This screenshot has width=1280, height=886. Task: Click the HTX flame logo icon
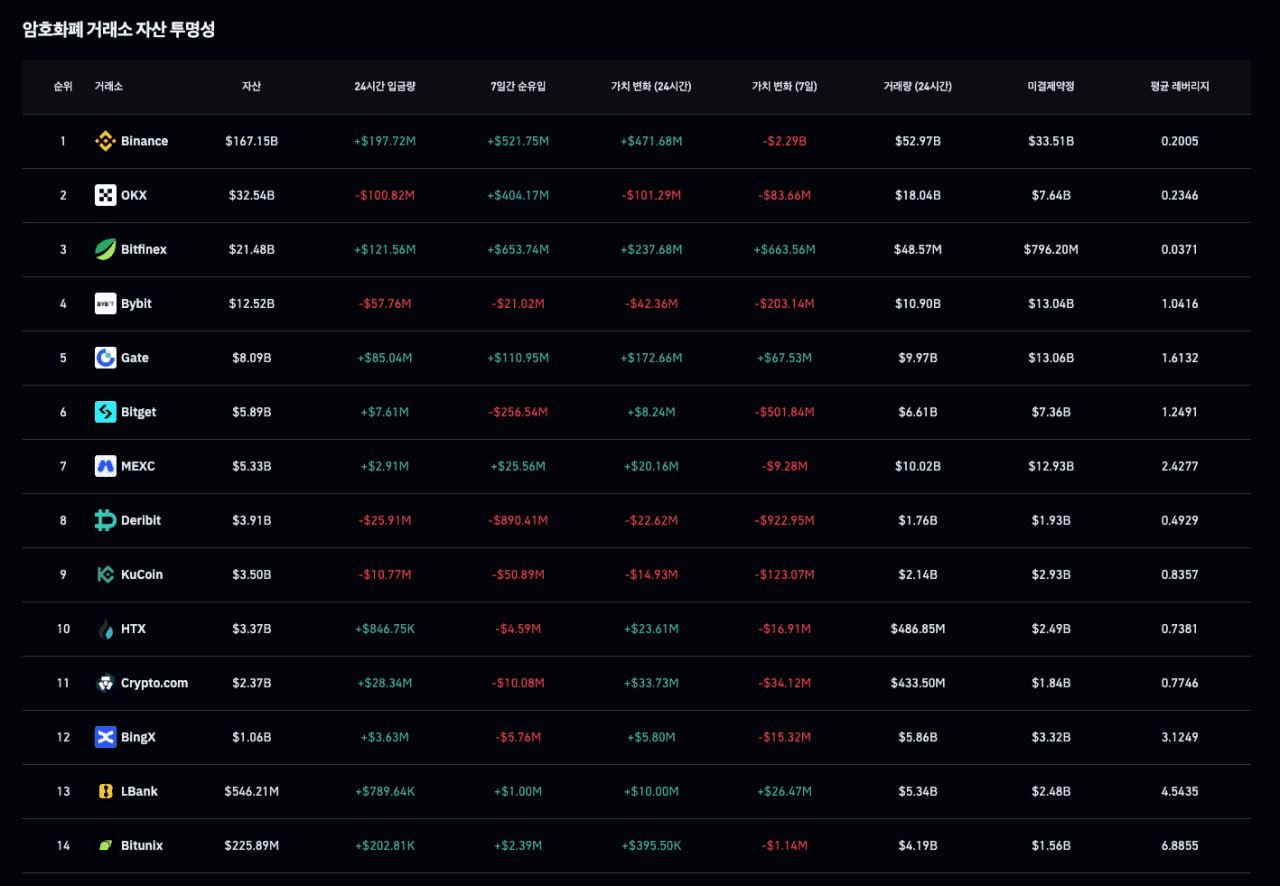(x=105, y=629)
